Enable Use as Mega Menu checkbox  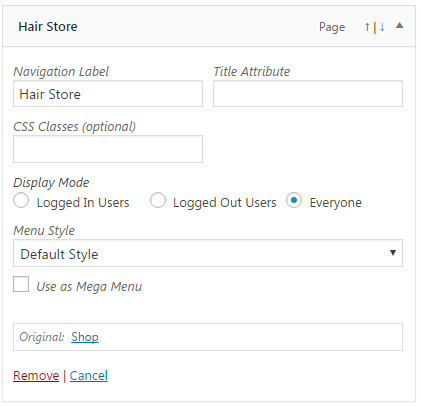21,284
